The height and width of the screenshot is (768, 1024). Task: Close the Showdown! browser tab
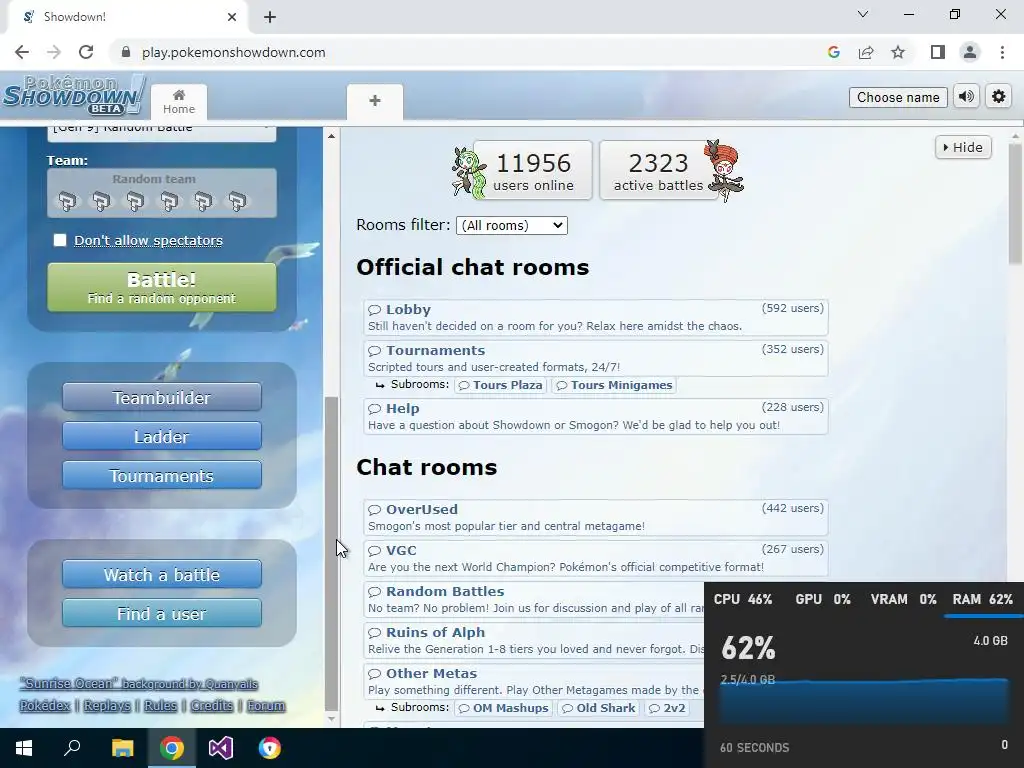[232, 17]
